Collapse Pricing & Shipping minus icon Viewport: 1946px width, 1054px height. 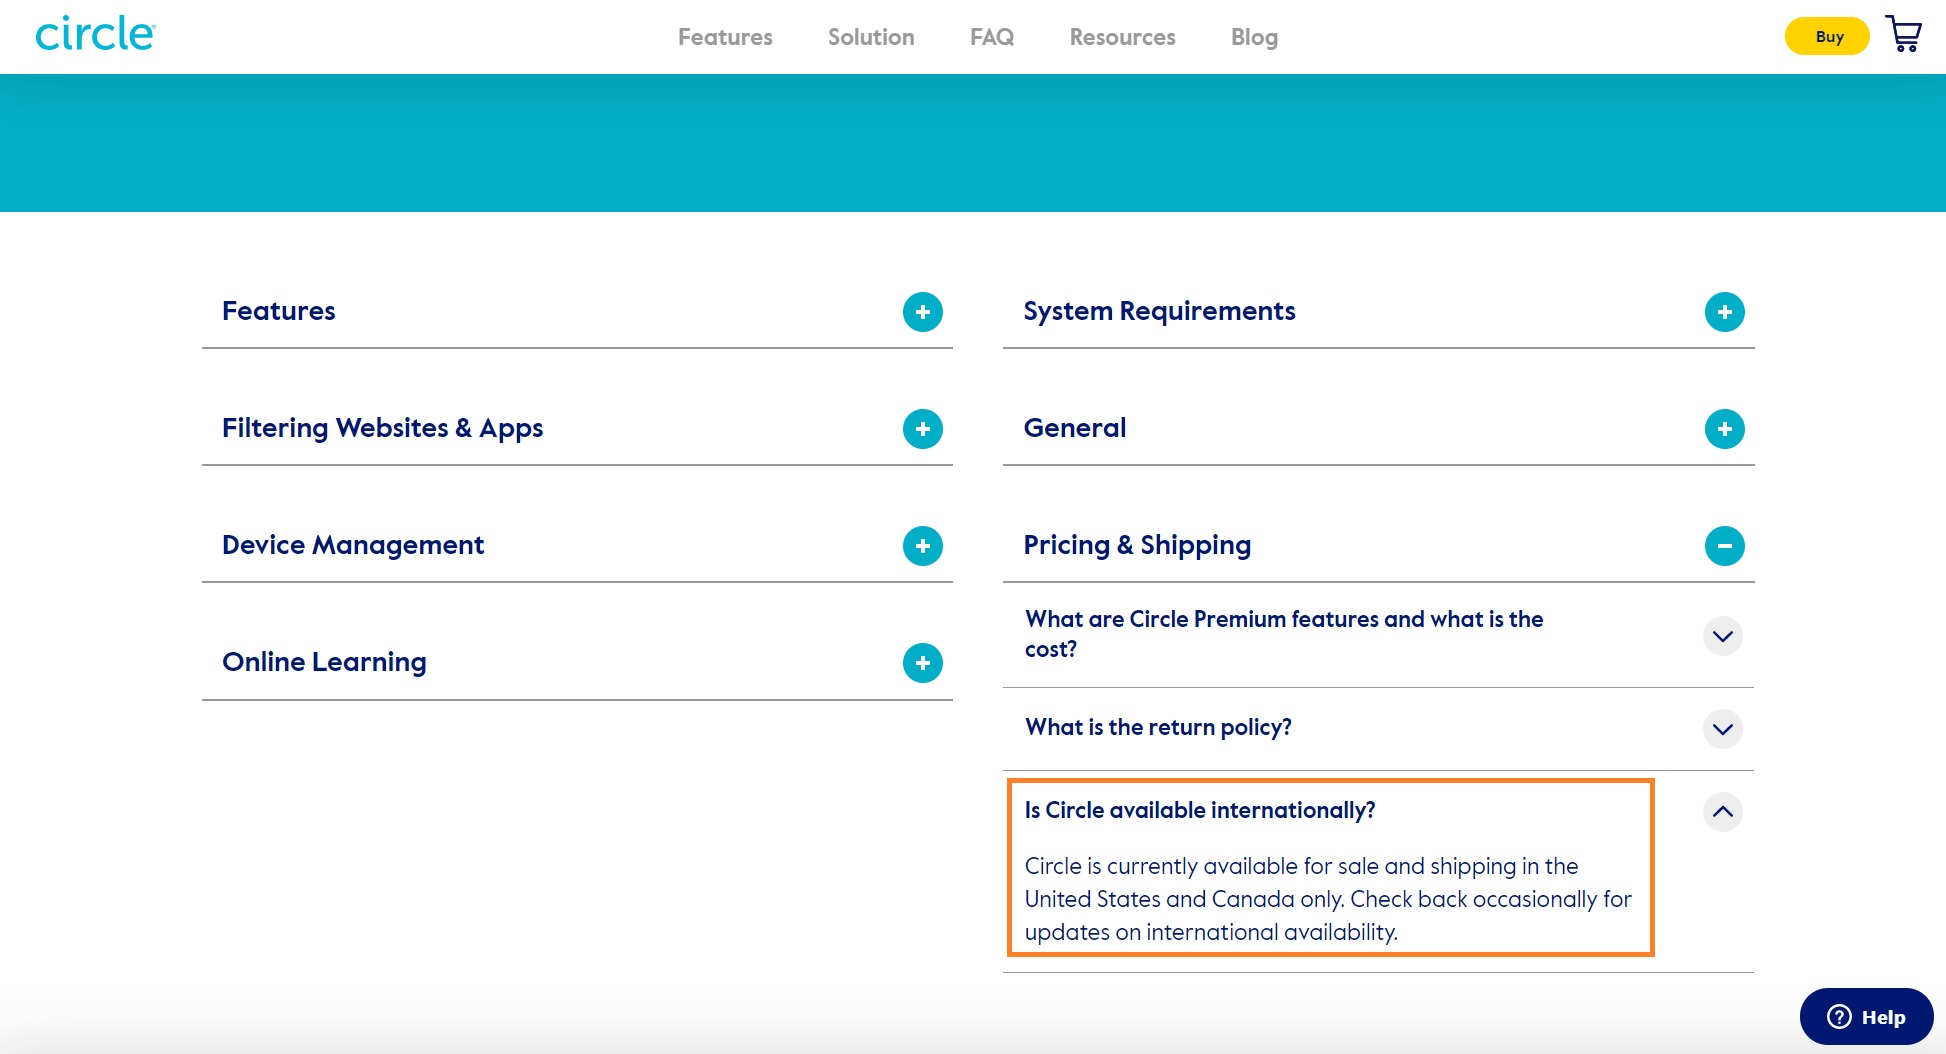click(x=1724, y=546)
